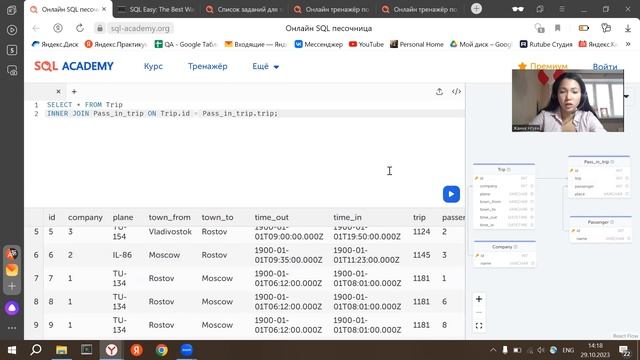Run the SQL query with play button
The height and width of the screenshot is (360, 640).
[451, 194]
